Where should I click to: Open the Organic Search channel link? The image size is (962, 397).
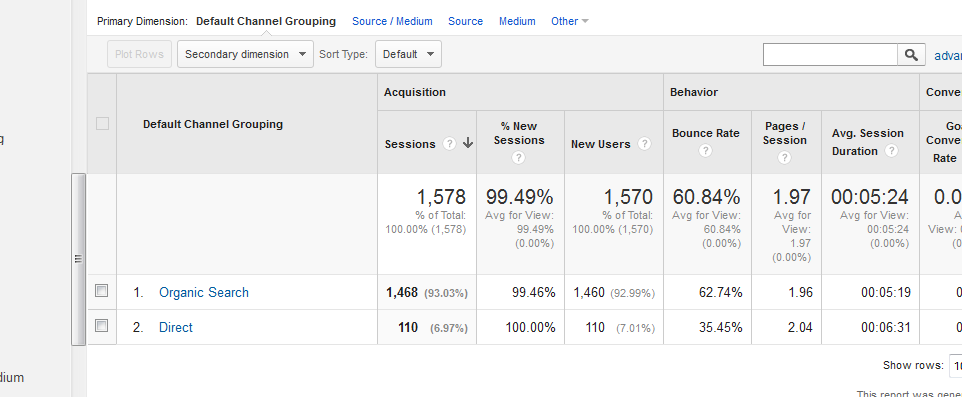pyautogui.click(x=204, y=292)
